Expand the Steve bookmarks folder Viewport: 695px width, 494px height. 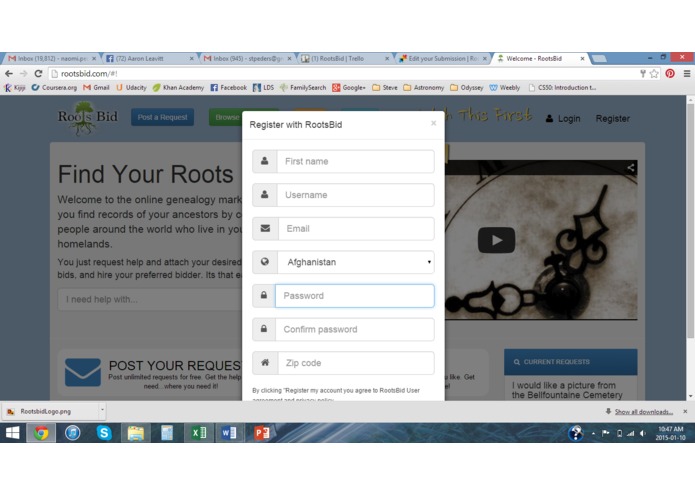385,88
